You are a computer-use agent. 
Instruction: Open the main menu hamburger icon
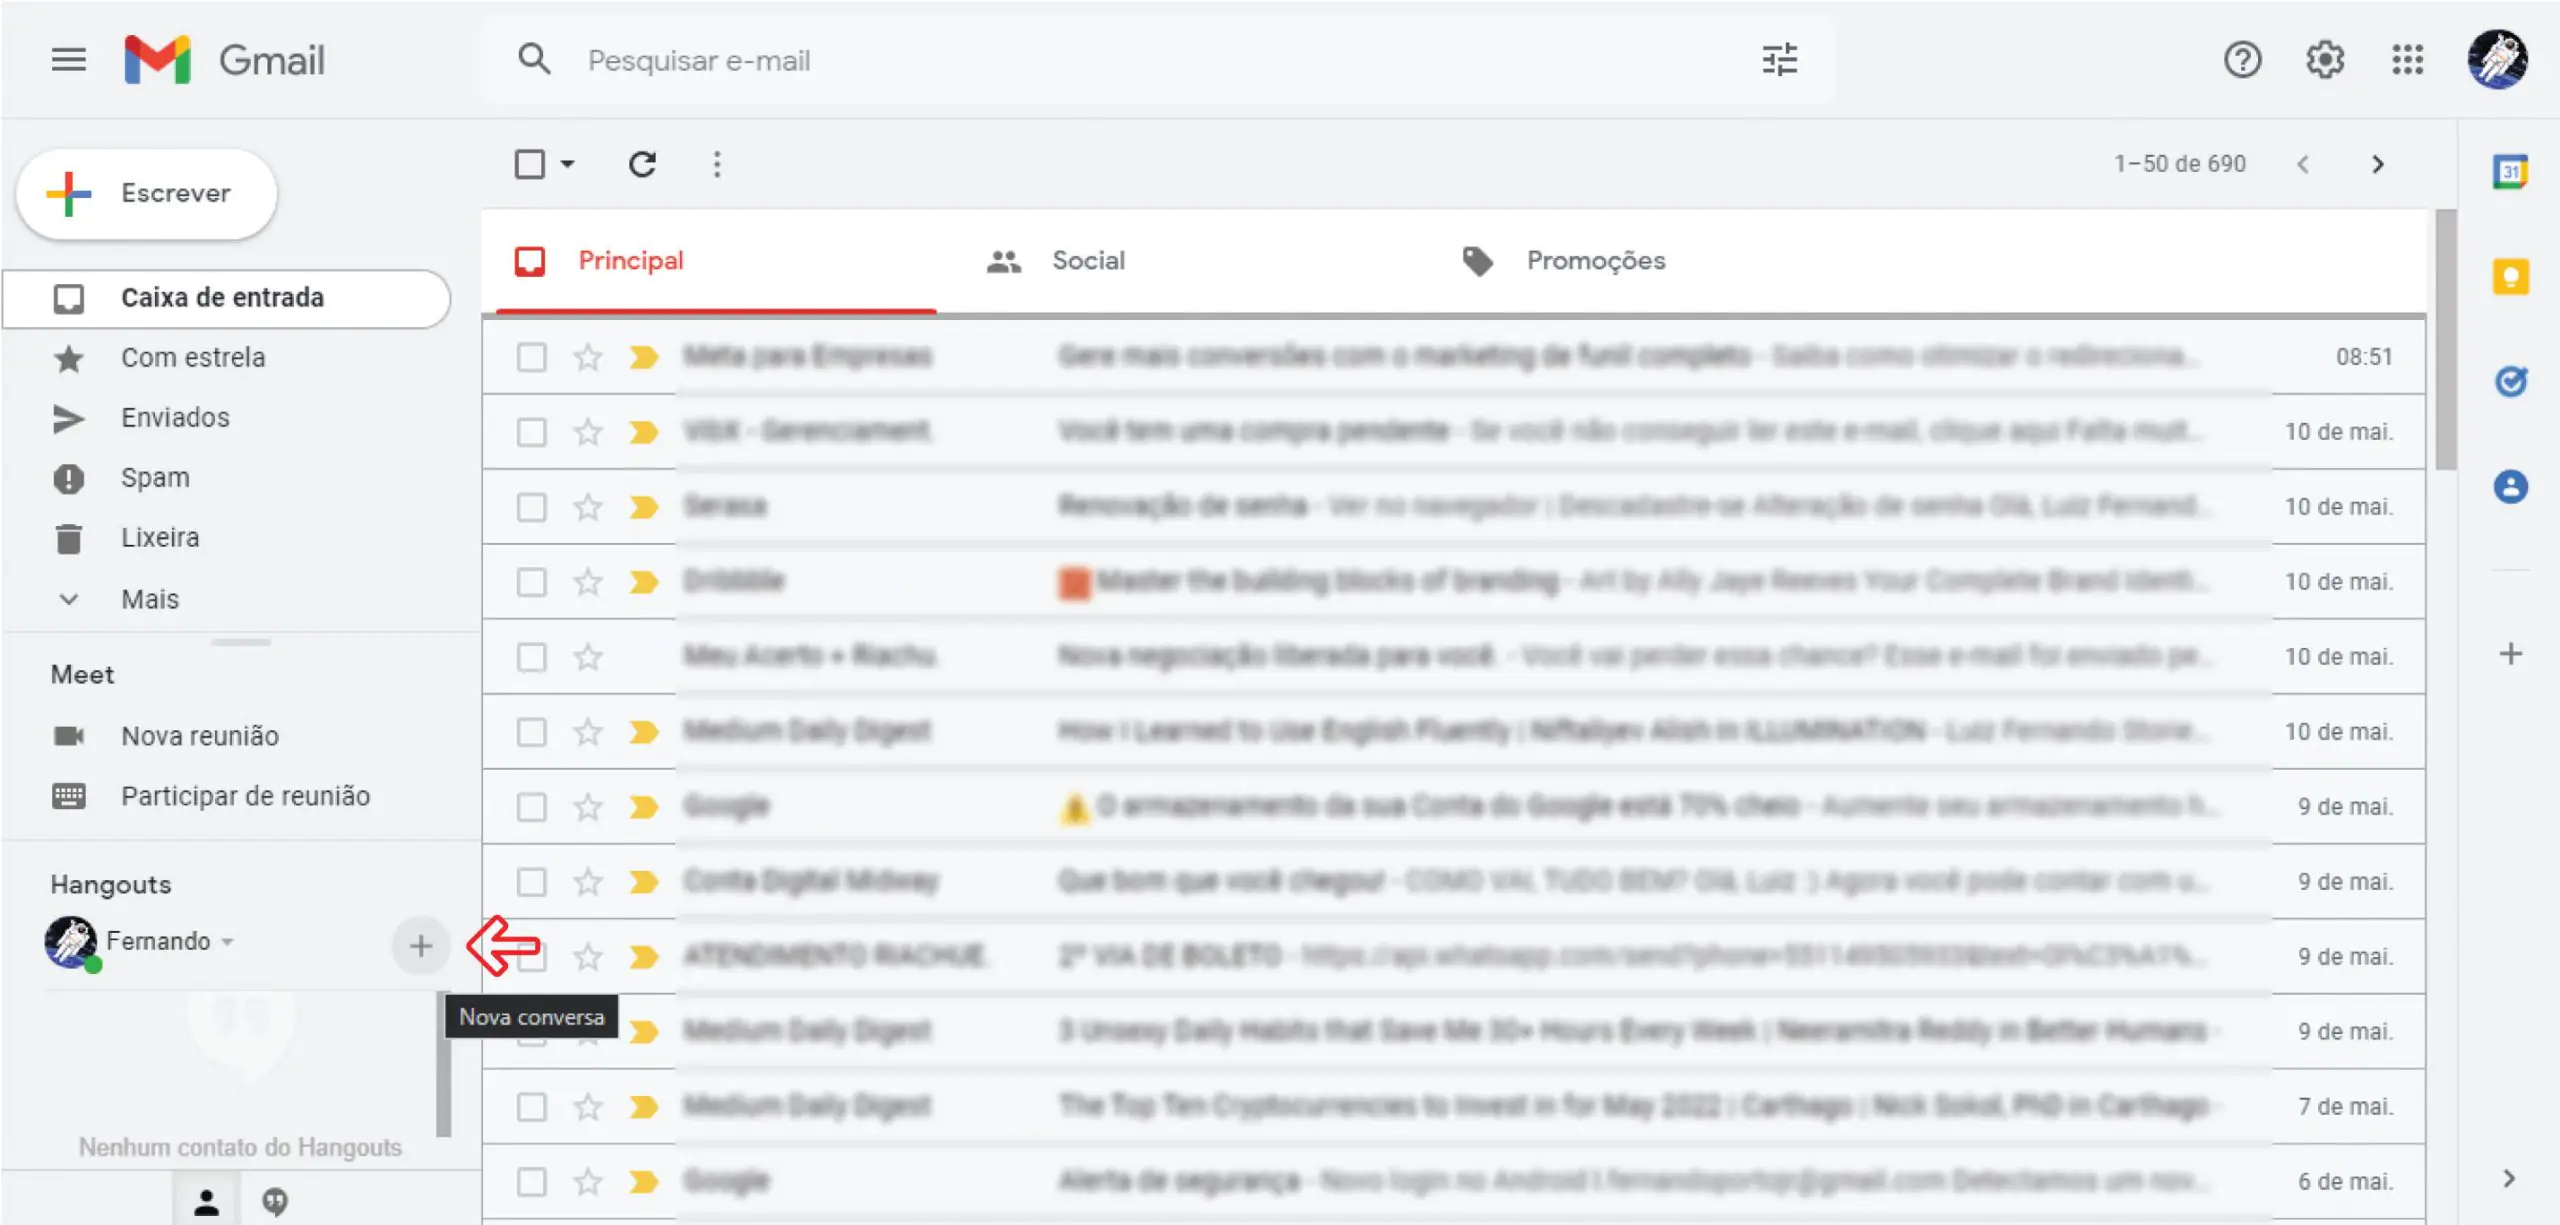68,60
